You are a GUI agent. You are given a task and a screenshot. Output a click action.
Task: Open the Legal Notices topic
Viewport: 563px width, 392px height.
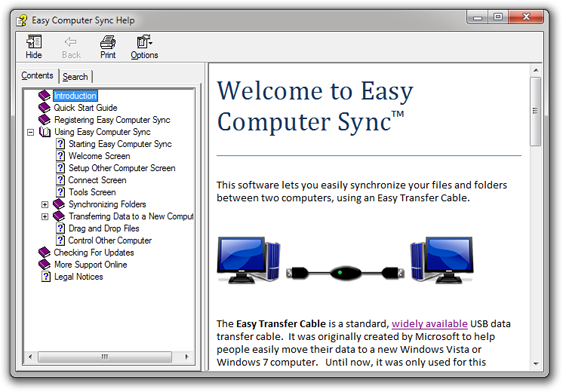[x=78, y=277]
